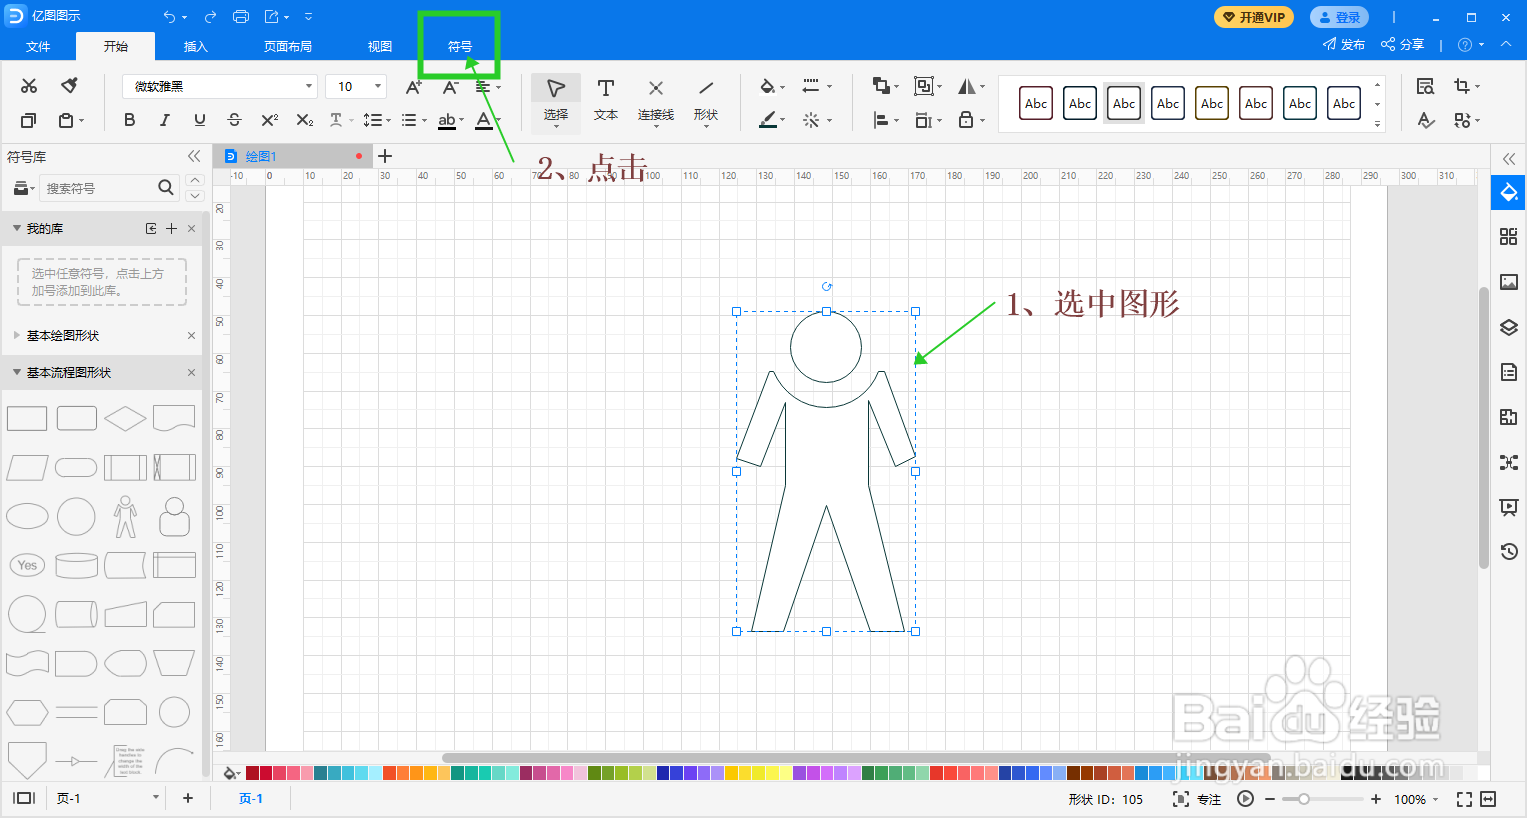Toggle Bold formatting

coord(129,120)
